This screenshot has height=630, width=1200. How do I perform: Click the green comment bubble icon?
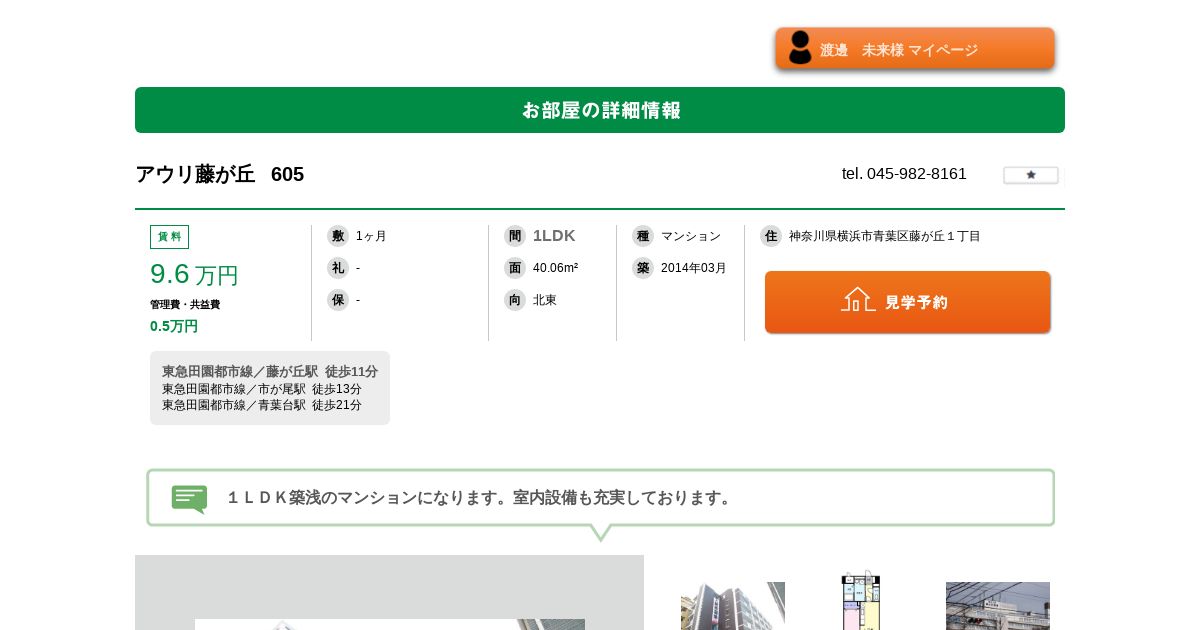click(189, 499)
